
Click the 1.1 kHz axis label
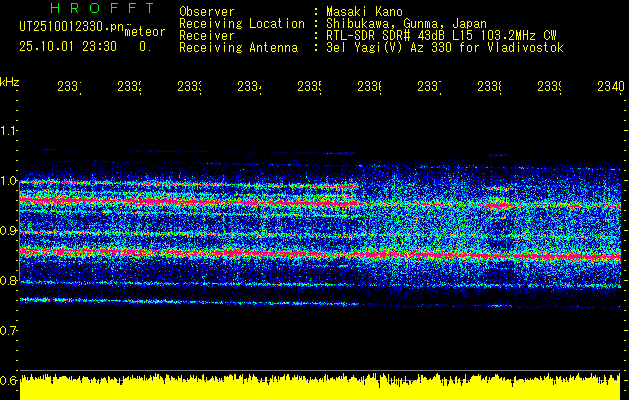[8, 130]
